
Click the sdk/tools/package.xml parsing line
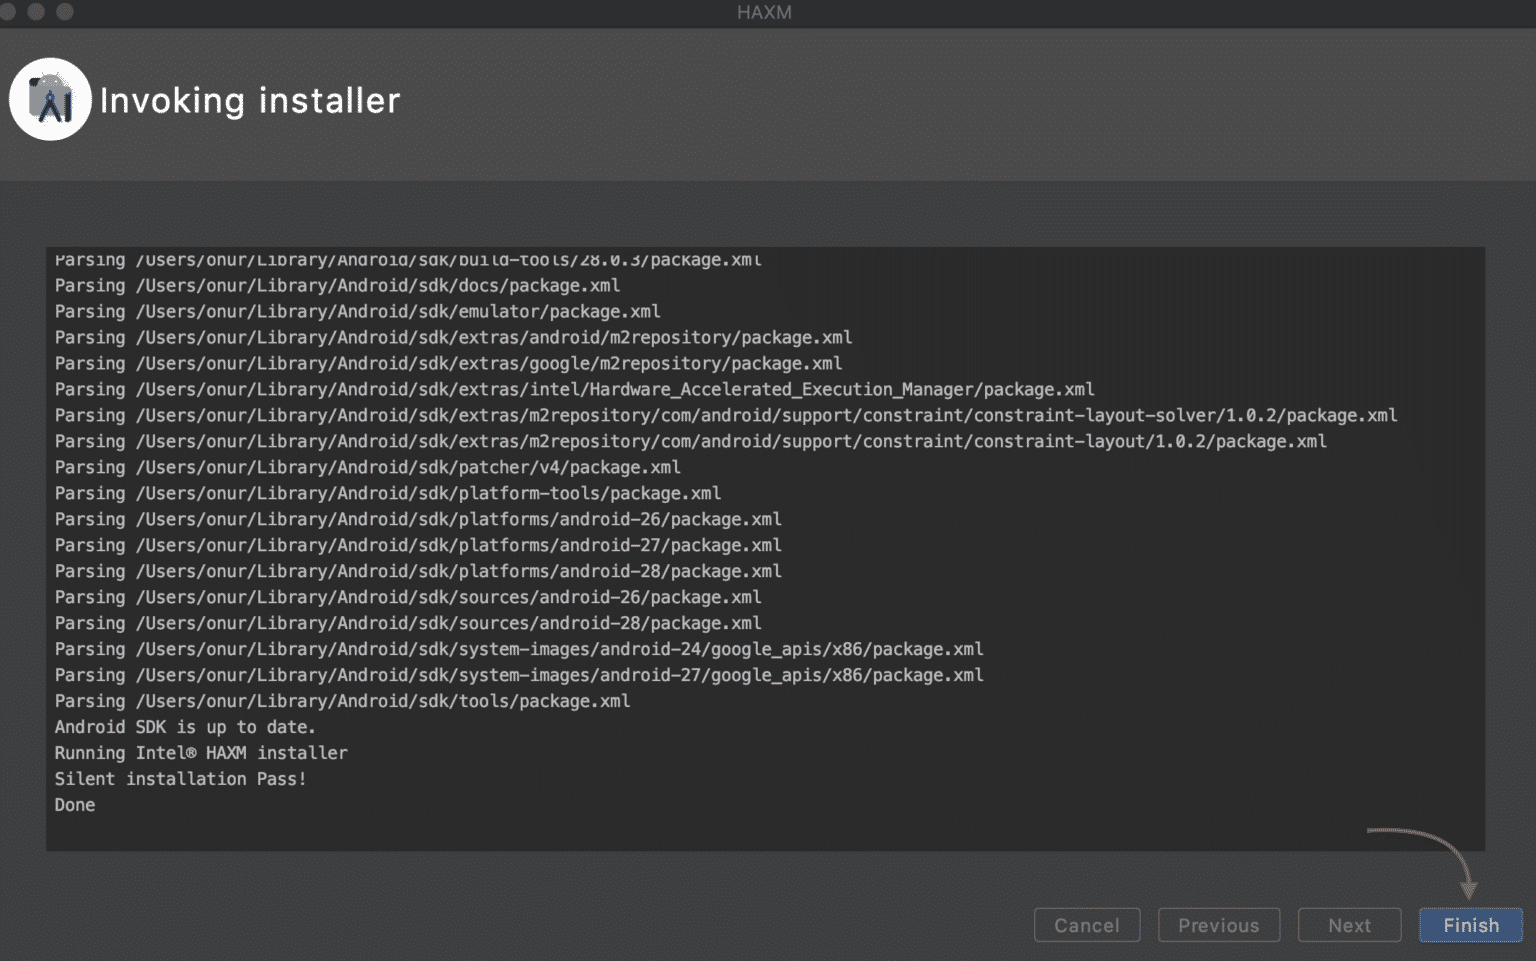[x=342, y=701]
